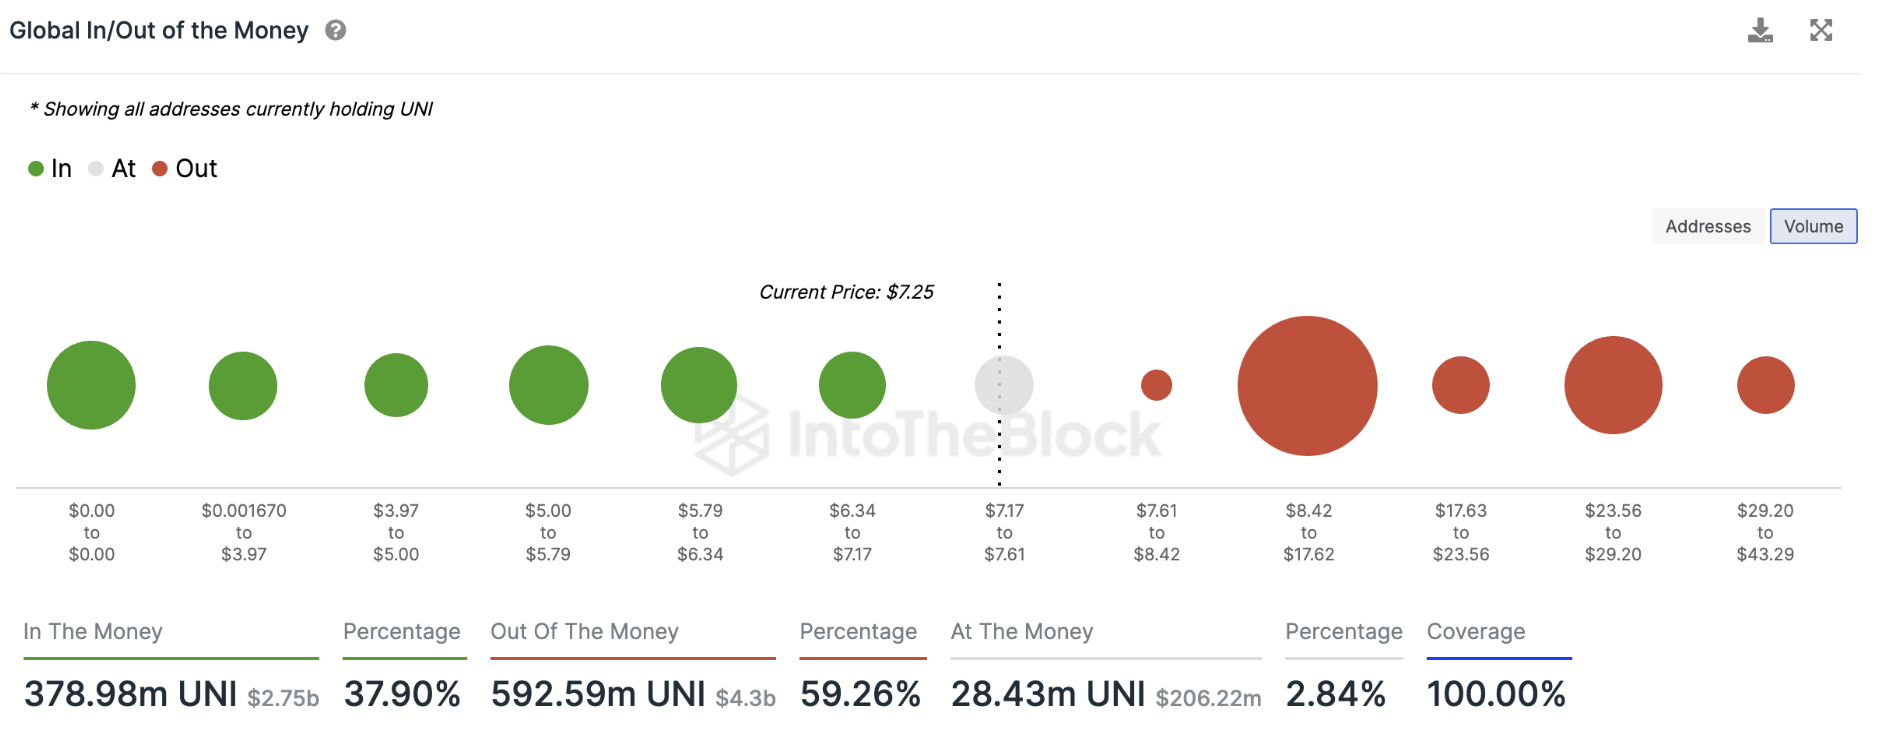Click the Current Price $7.25 label

846,292
